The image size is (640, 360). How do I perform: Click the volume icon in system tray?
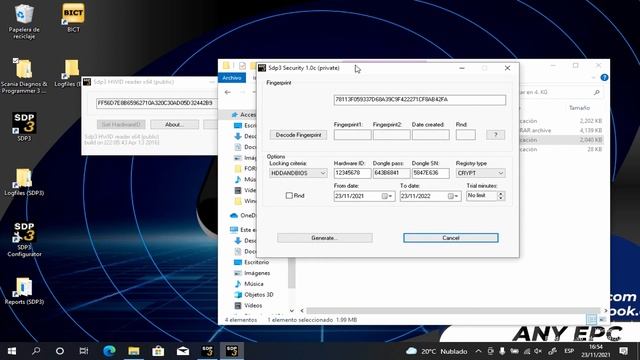coord(538,351)
